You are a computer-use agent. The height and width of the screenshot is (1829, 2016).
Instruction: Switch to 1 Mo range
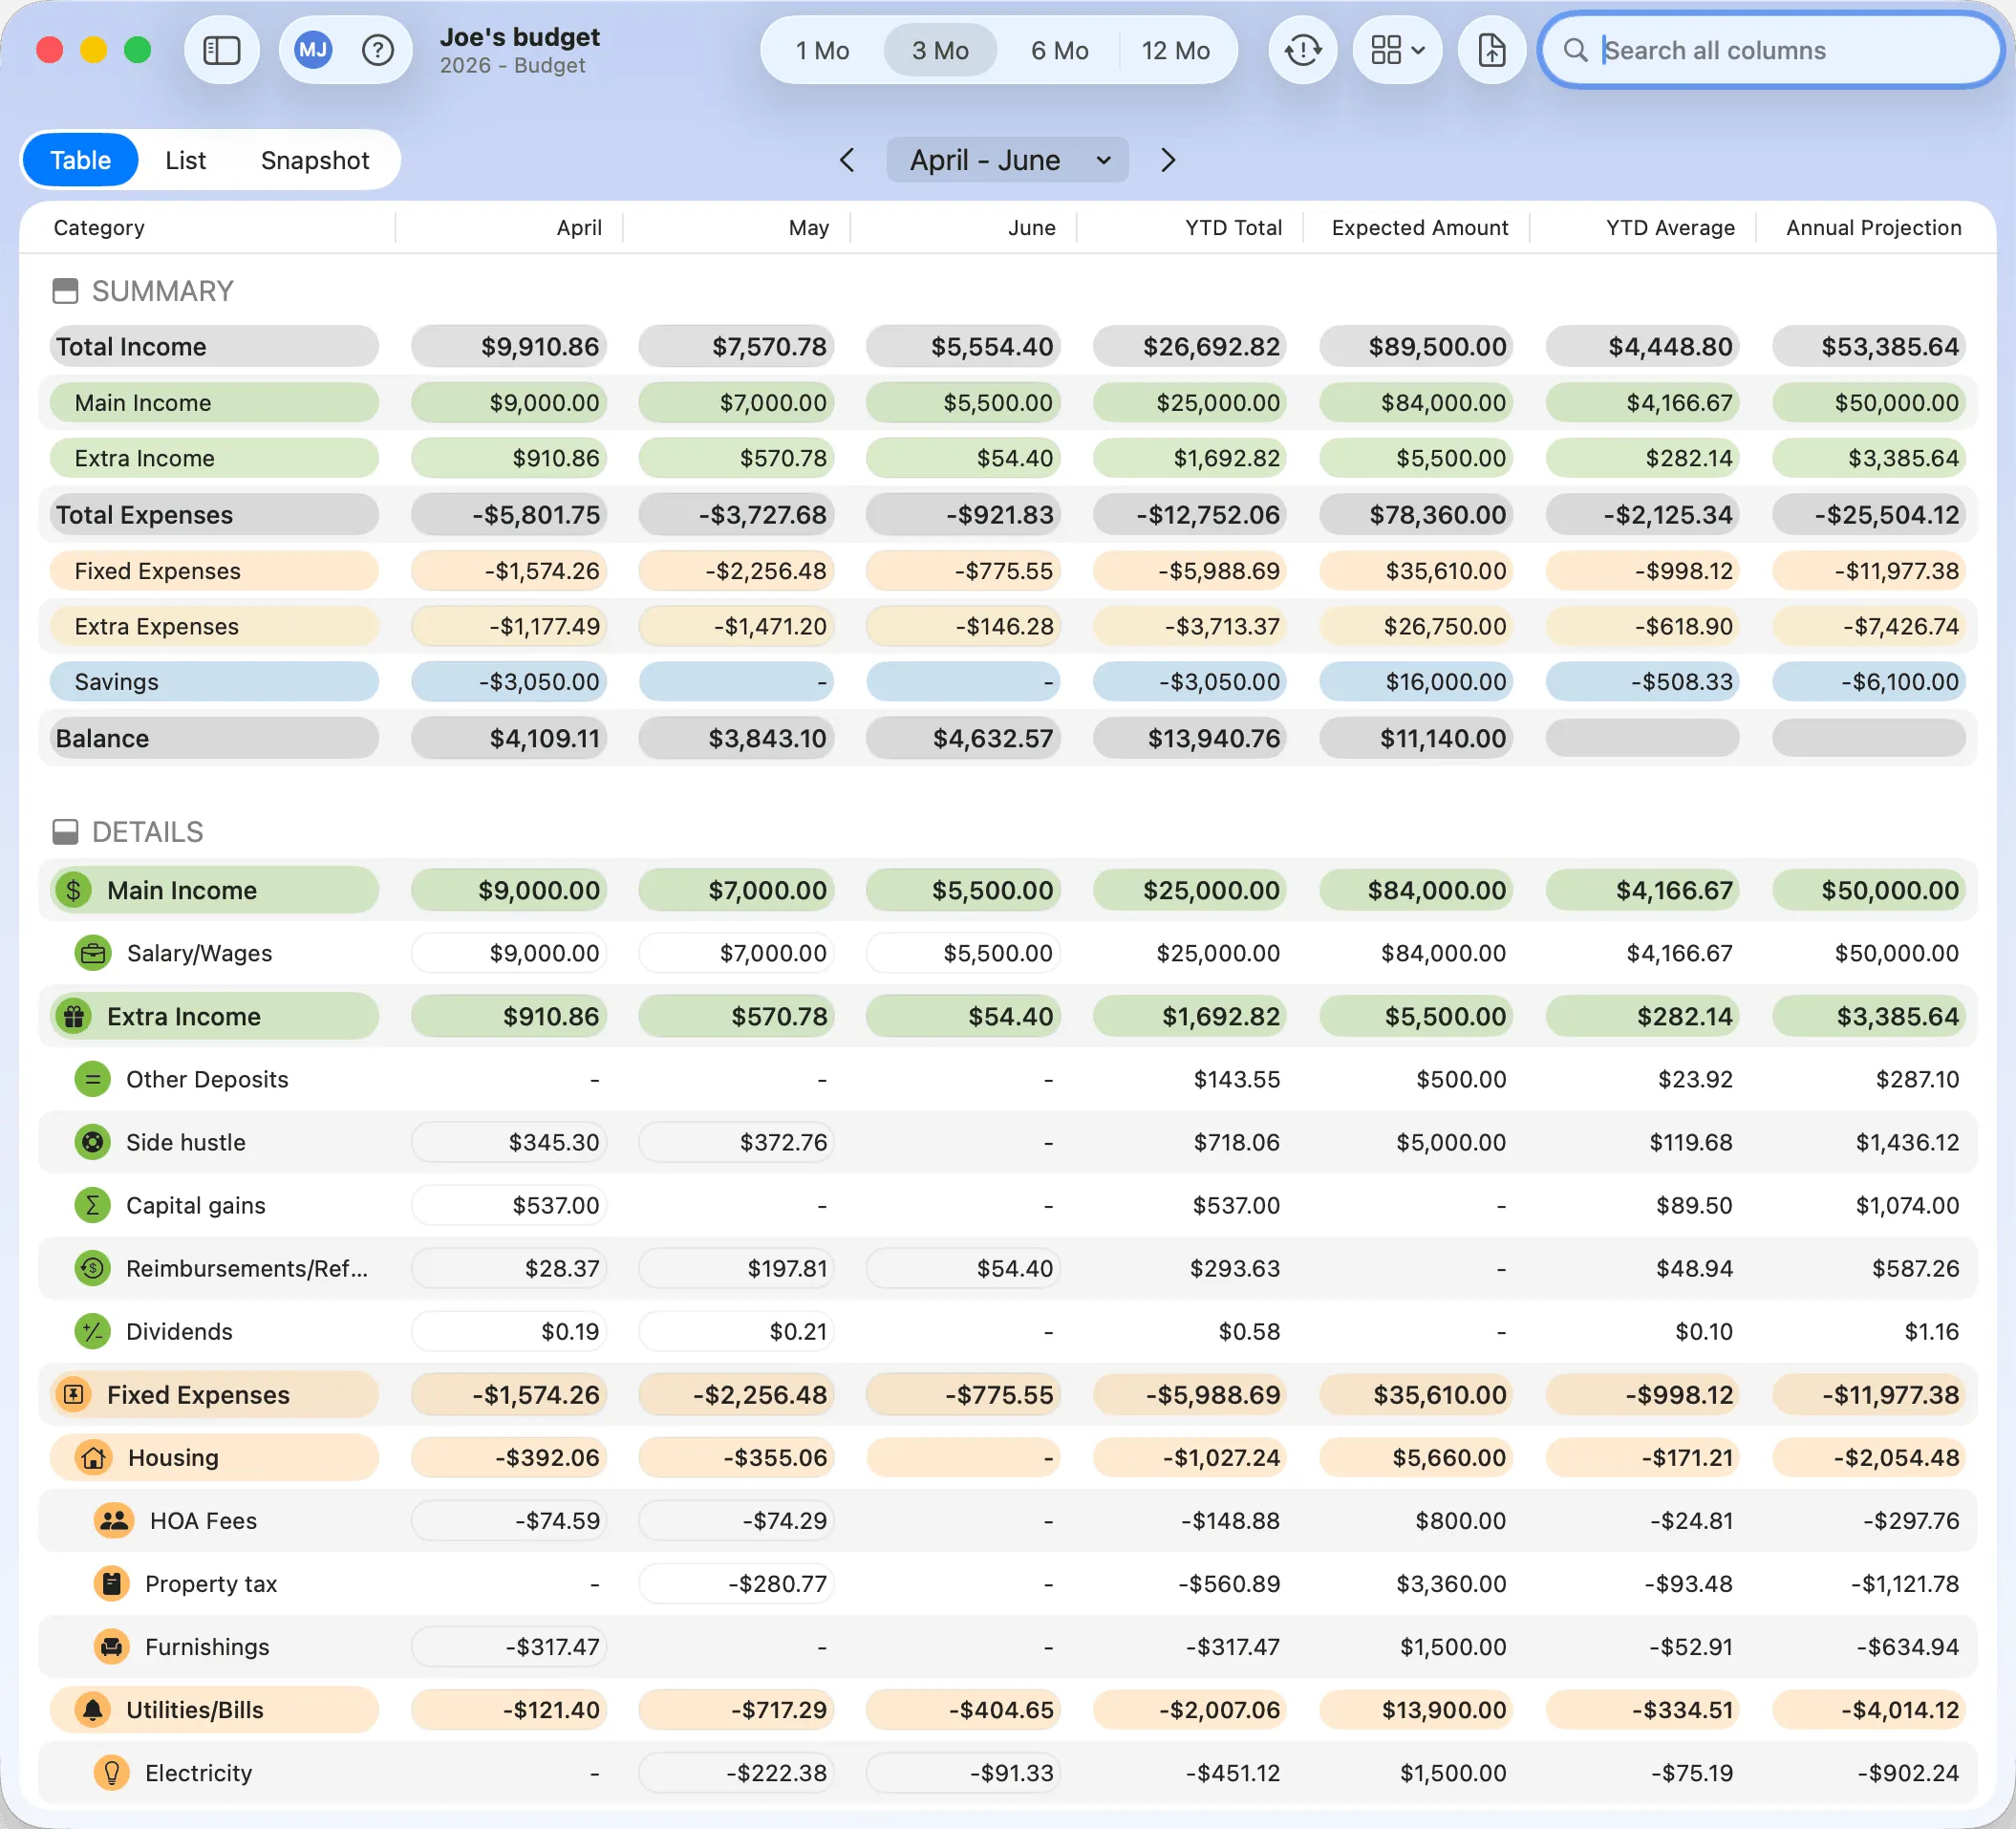pyautogui.click(x=822, y=50)
